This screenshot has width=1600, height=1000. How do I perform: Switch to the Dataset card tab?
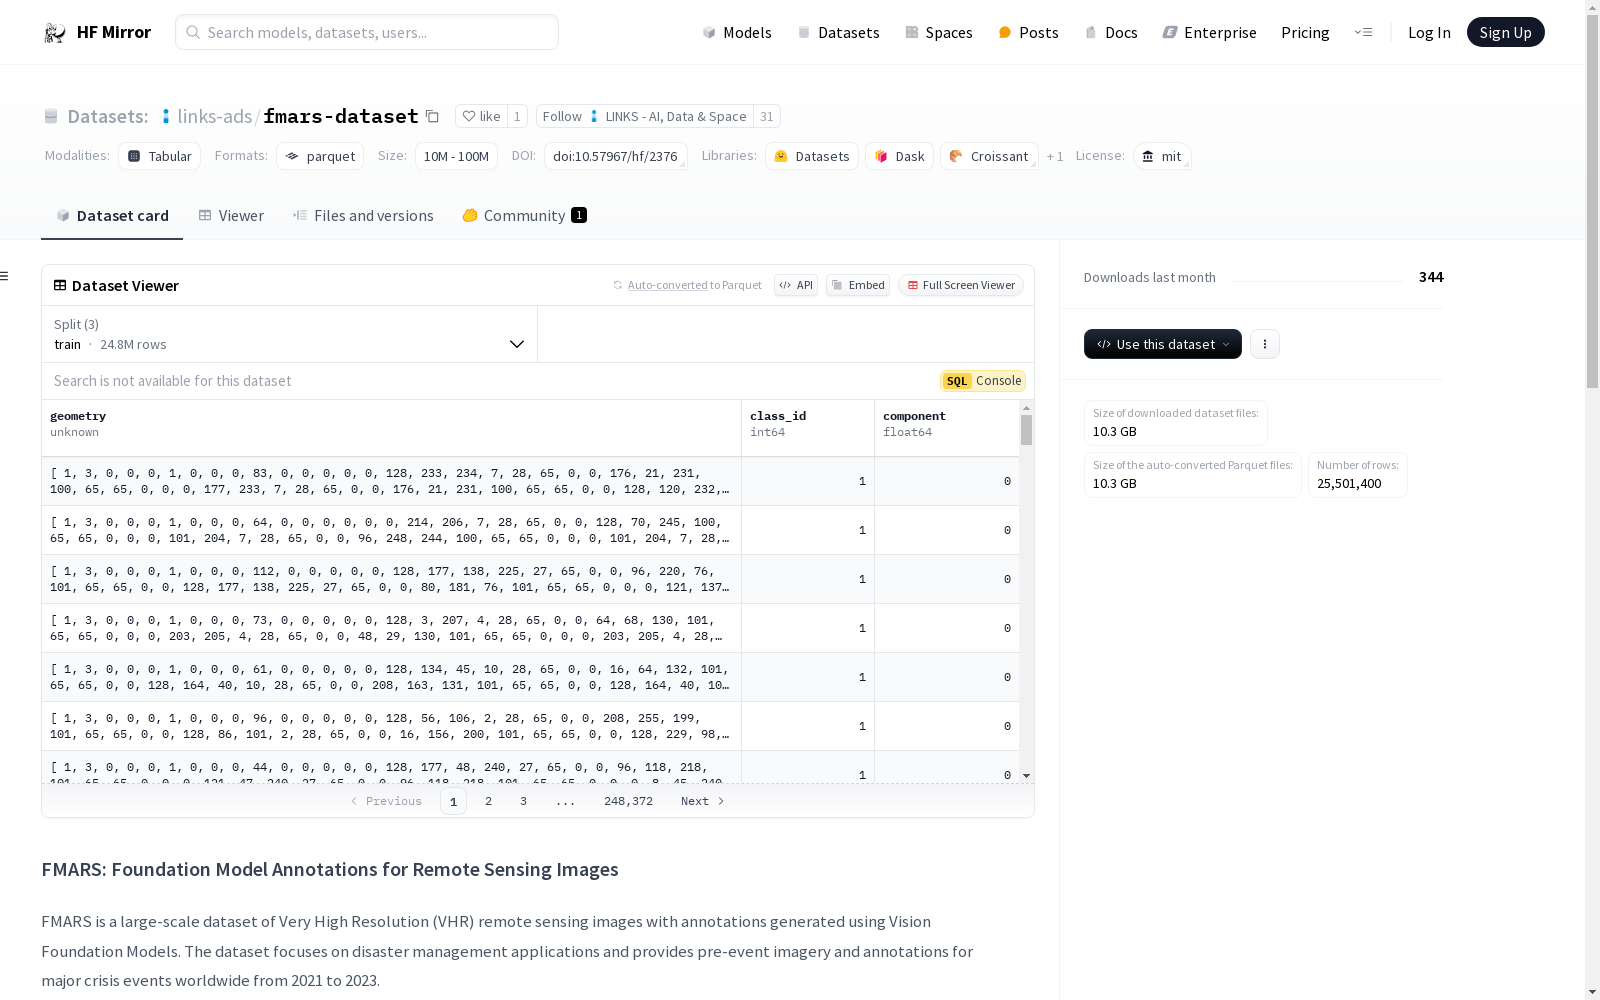112,216
